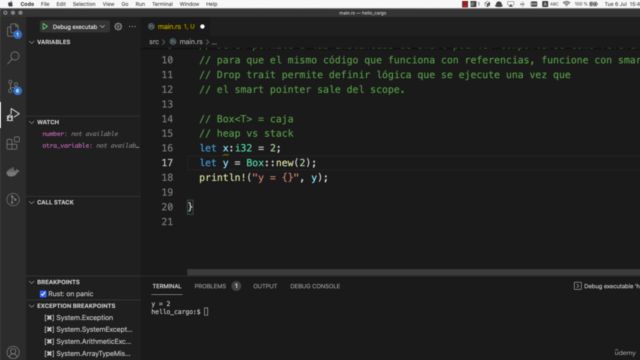The height and width of the screenshot is (360, 640).
Task: Open the Go menu
Action: pyautogui.click(x=125, y=4)
